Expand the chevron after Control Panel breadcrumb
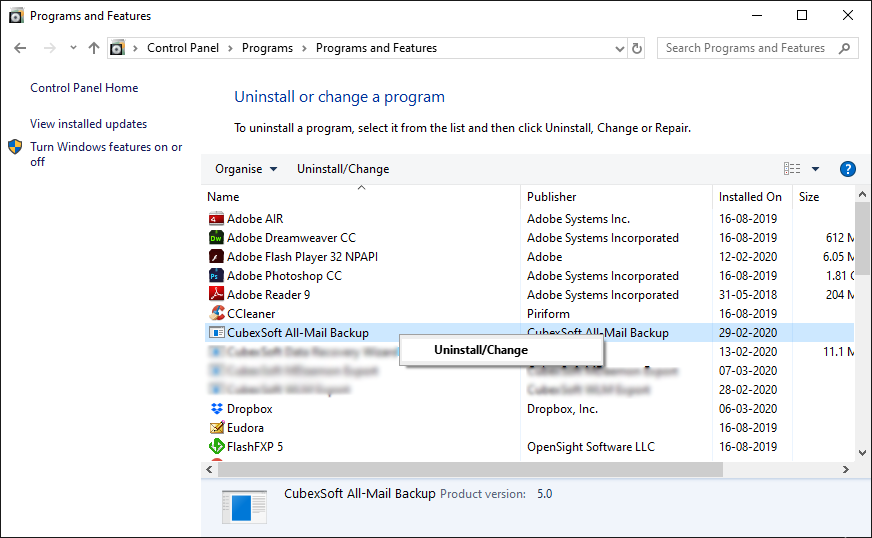Screen dimensions: 872x538 pyautogui.click(x=230, y=48)
